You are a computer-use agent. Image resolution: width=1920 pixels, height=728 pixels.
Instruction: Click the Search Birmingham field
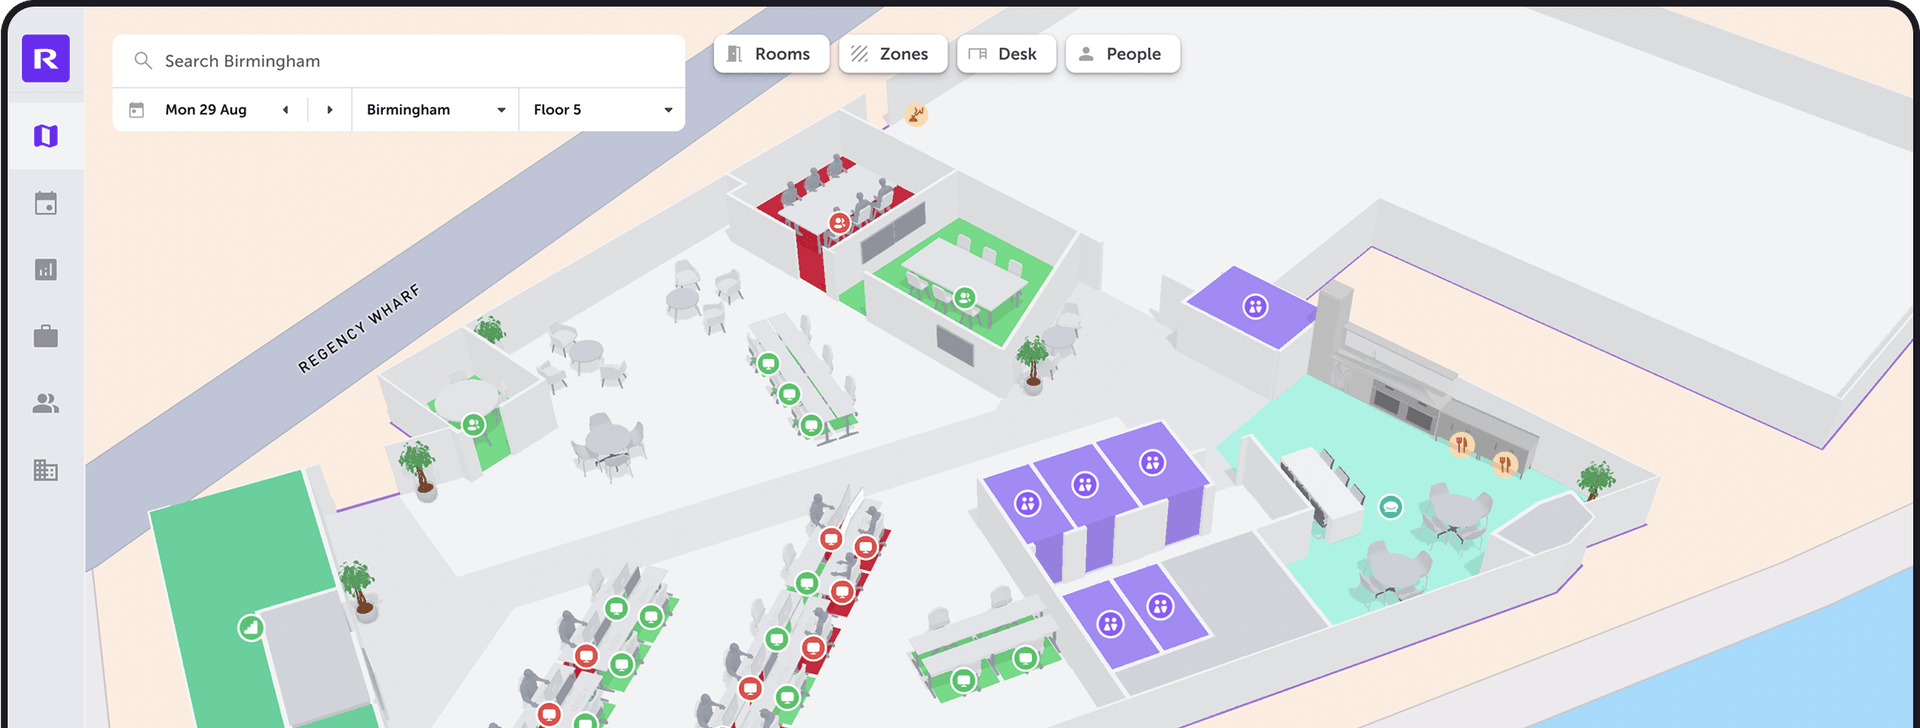(400, 61)
